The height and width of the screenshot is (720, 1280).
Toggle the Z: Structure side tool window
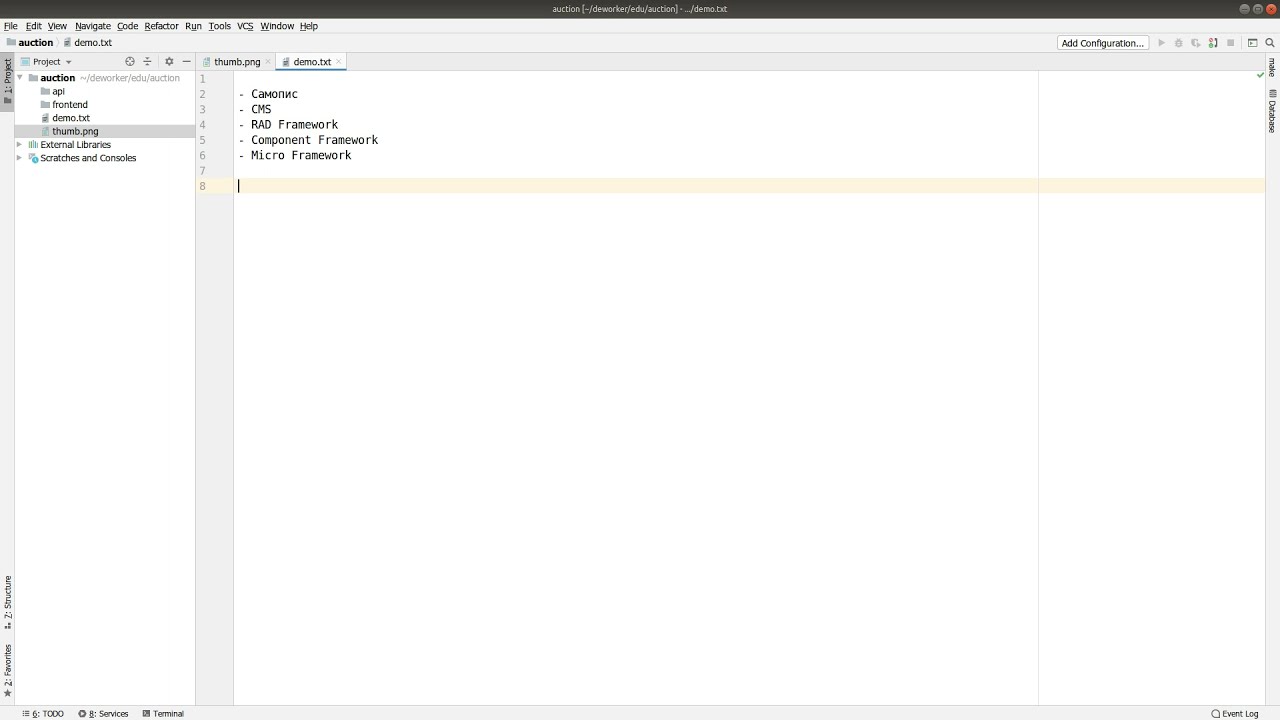tap(7, 602)
